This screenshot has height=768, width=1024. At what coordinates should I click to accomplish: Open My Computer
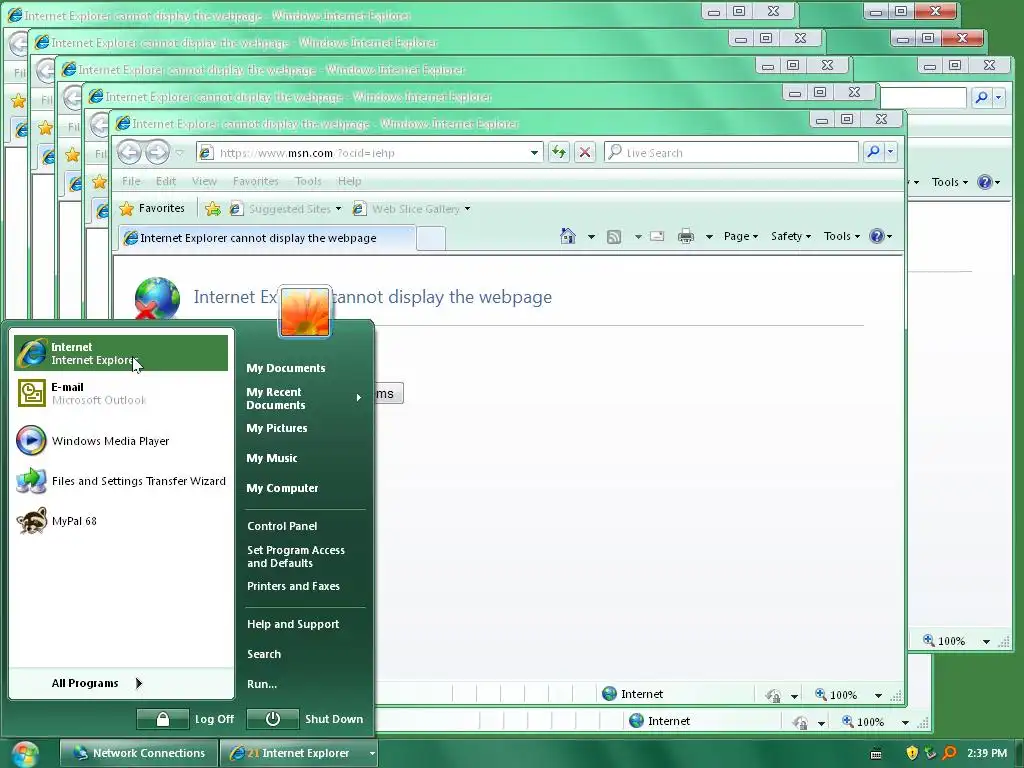click(282, 488)
